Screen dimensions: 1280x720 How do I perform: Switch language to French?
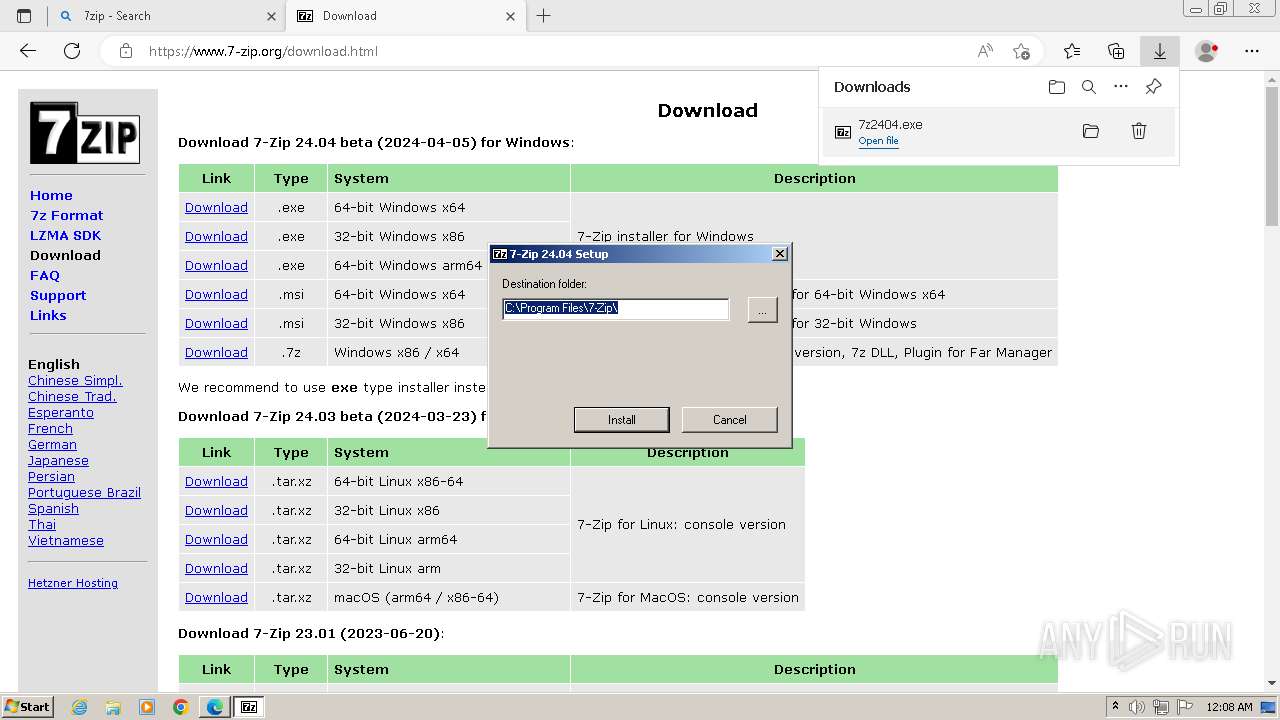click(50, 428)
